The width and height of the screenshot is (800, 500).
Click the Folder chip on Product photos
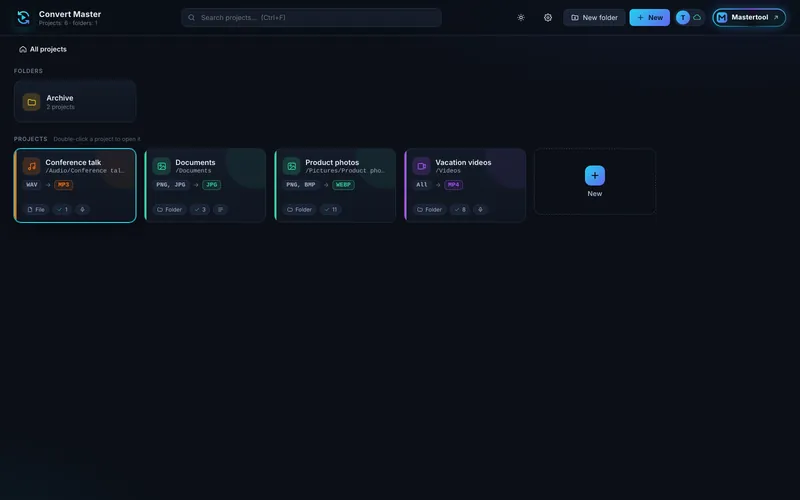299,210
